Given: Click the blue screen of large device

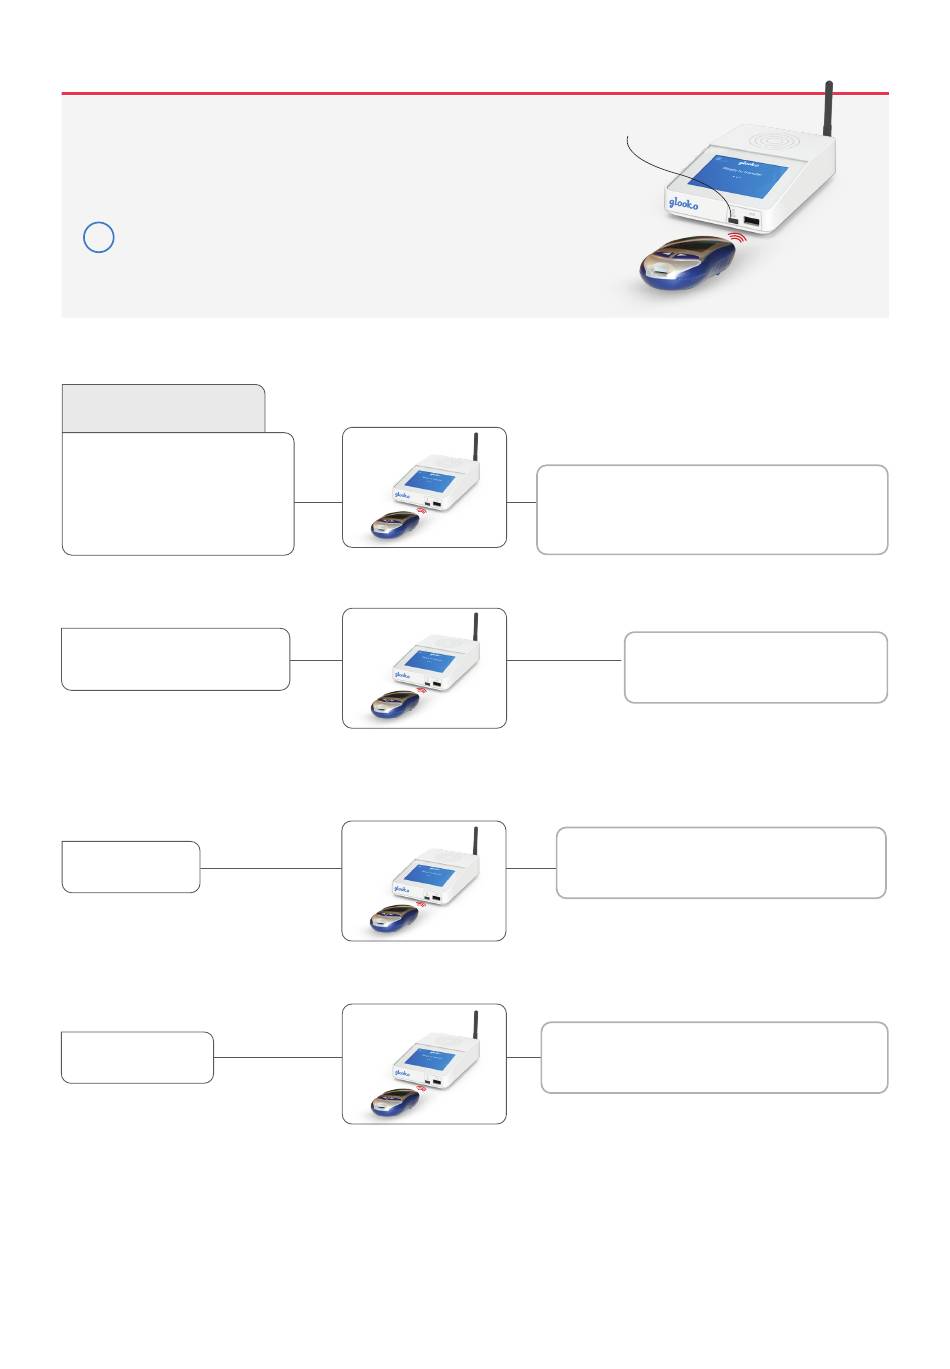Looking at the screenshot, I should tap(739, 176).
